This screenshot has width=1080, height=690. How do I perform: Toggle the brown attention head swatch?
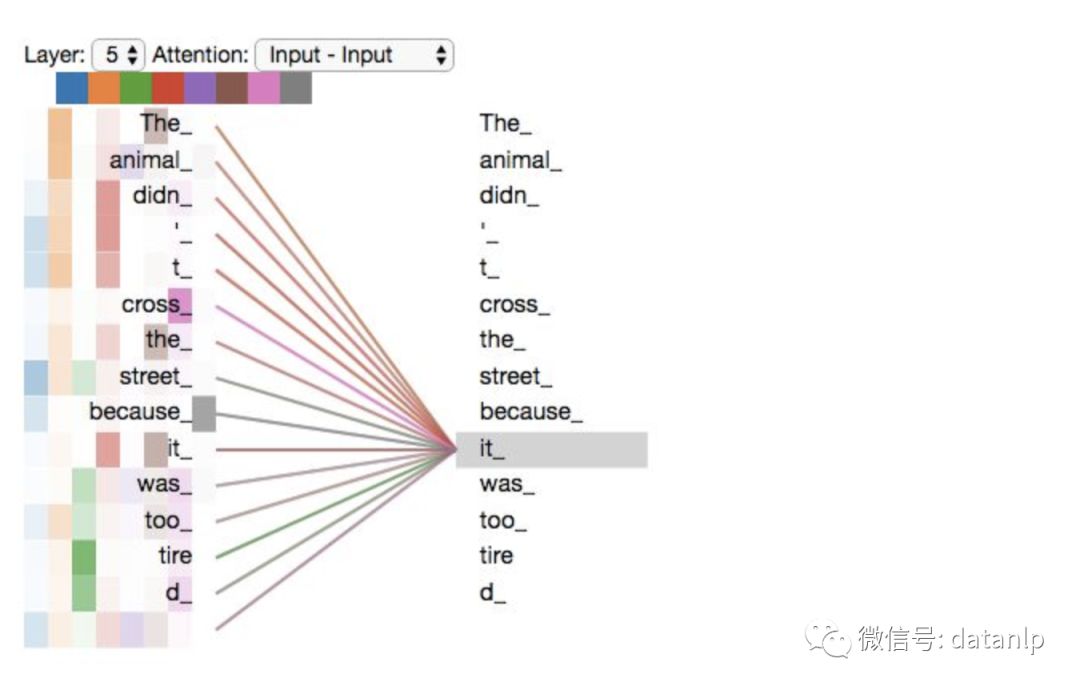point(232,88)
